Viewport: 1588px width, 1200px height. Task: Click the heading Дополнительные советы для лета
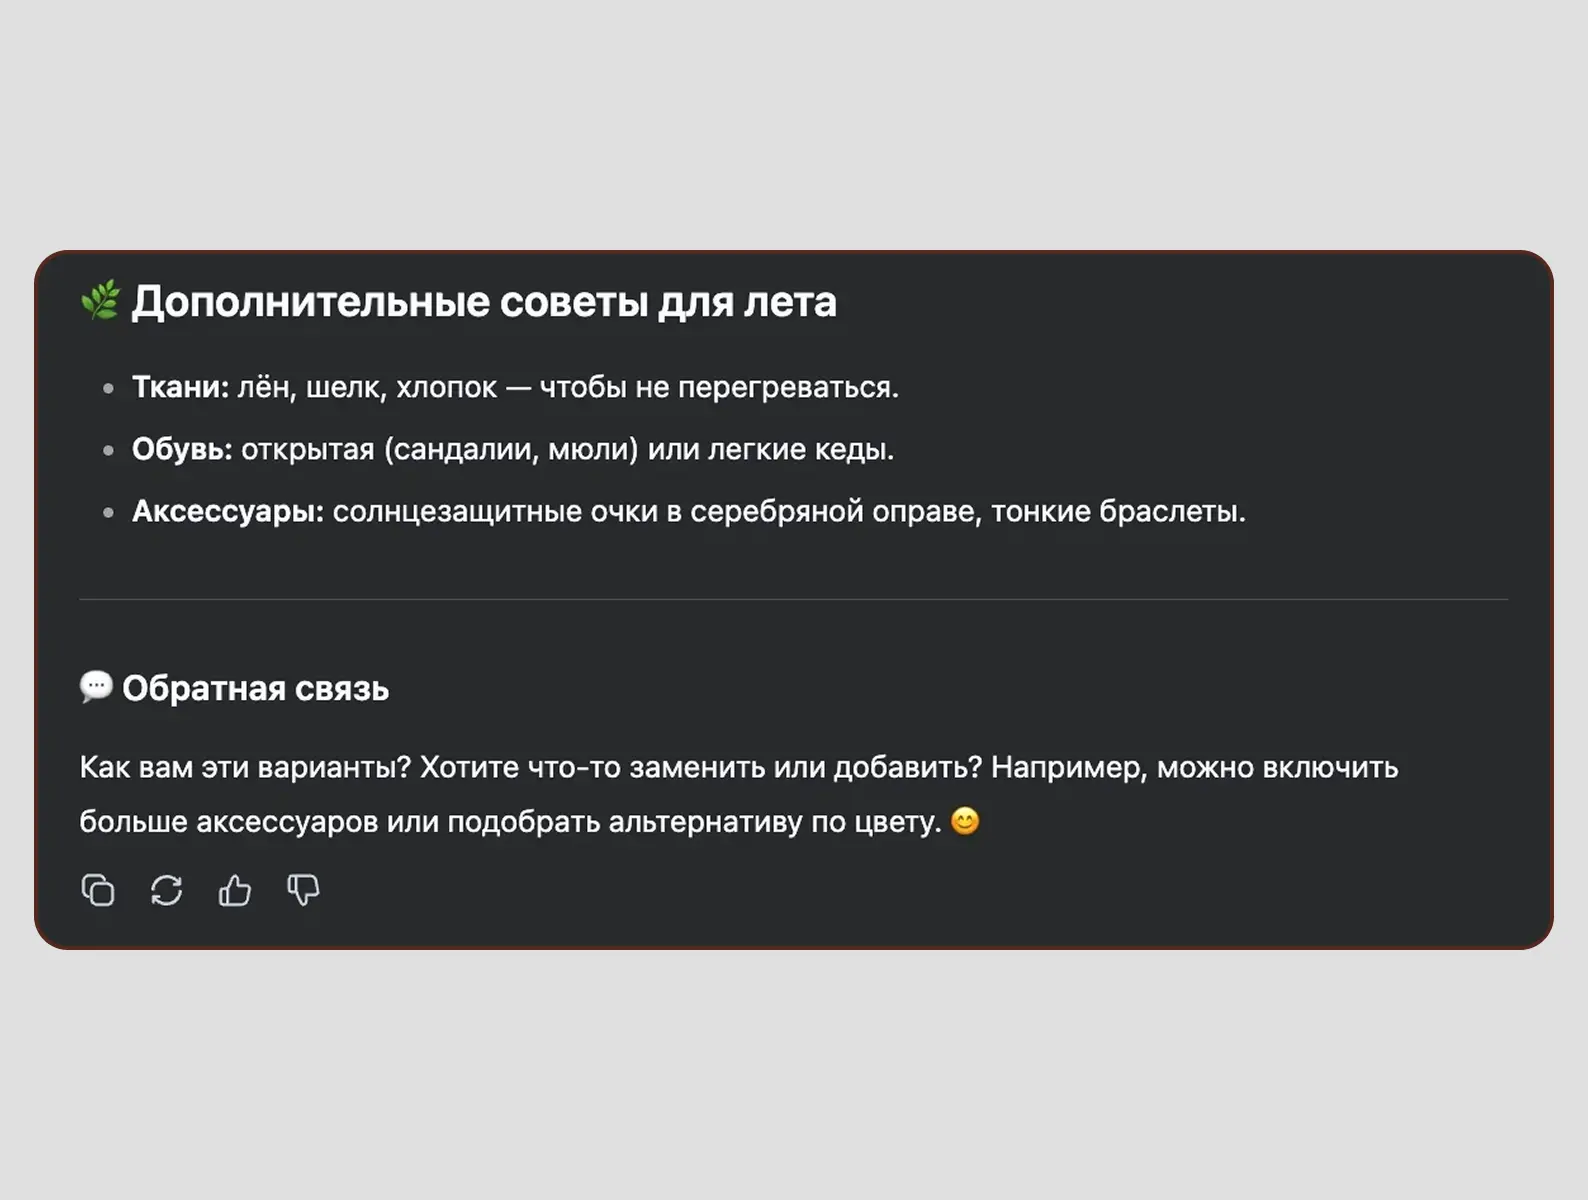click(x=484, y=302)
